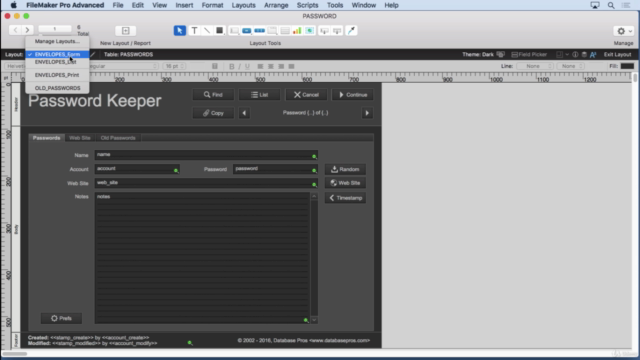The image size is (640, 360).
Task: Go to next layout arrow
Action: click(x=27, y=30)
